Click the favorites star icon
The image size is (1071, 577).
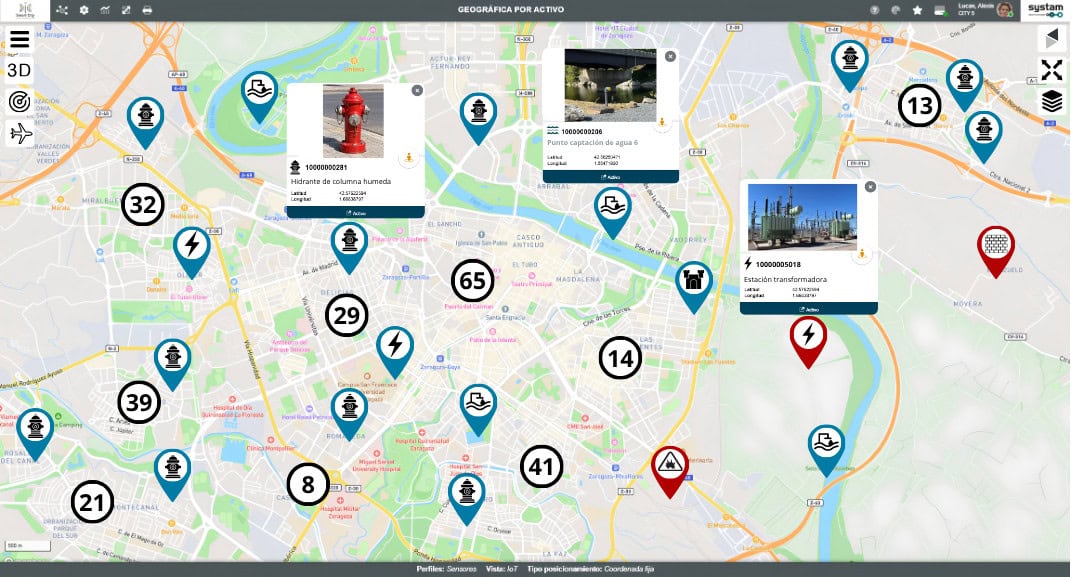click(x=917, y=10)
